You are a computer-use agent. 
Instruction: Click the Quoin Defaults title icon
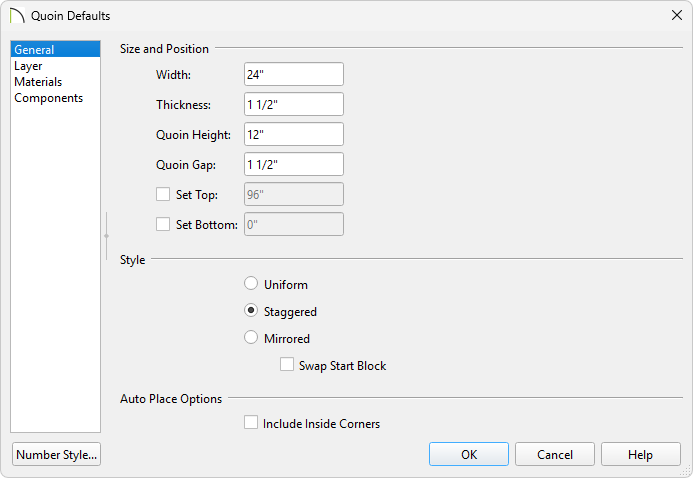(x=17, y=15)
